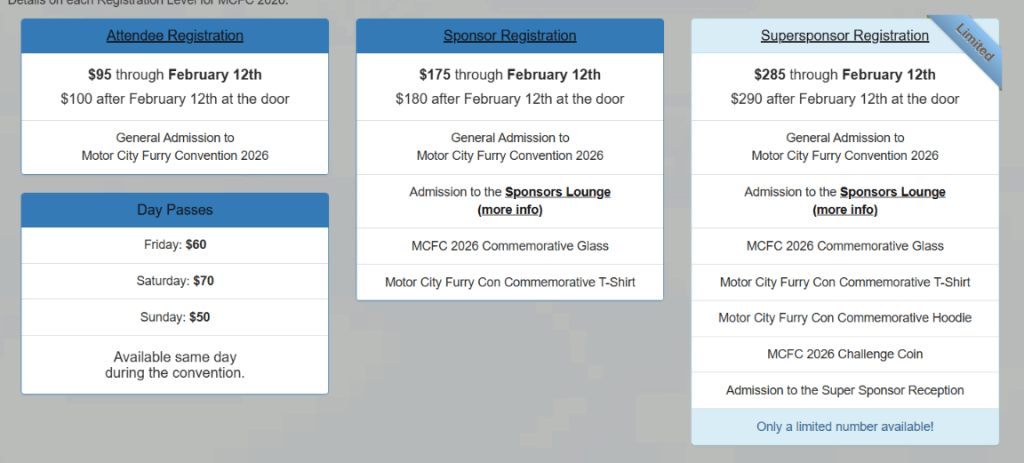The width and height of the screenshot is (1024, 463).
Task: Click the Super Sponsor Reception admission row
Action: coord(845,390)
